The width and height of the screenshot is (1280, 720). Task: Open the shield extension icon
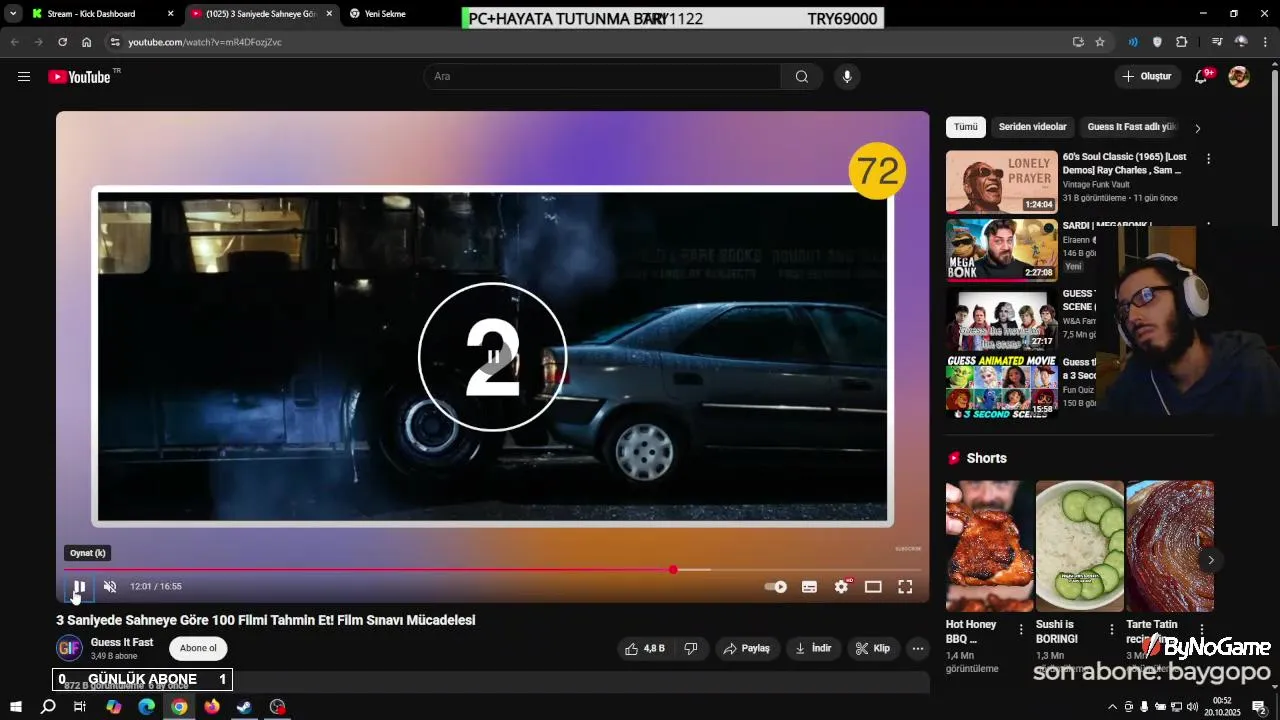point(1158,42)
